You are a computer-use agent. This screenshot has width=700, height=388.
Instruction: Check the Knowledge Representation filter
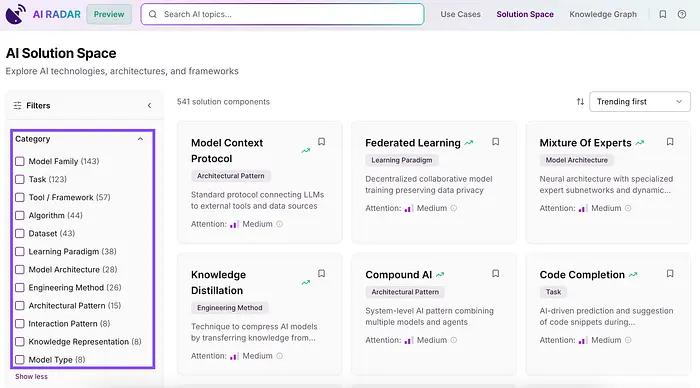pyautogui.click(x=20, y=342)
